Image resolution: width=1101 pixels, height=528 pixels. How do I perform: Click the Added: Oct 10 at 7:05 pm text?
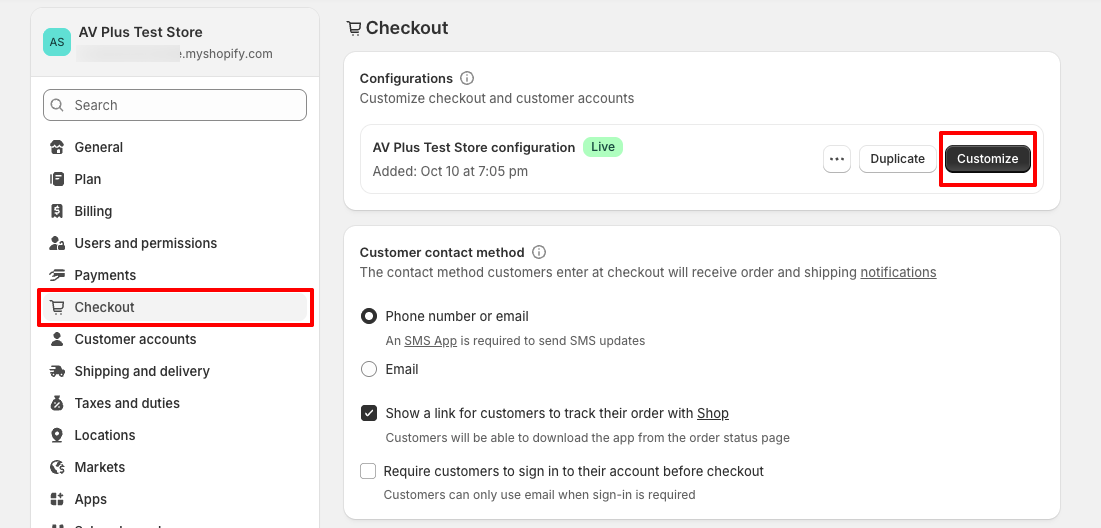point(450,171)
